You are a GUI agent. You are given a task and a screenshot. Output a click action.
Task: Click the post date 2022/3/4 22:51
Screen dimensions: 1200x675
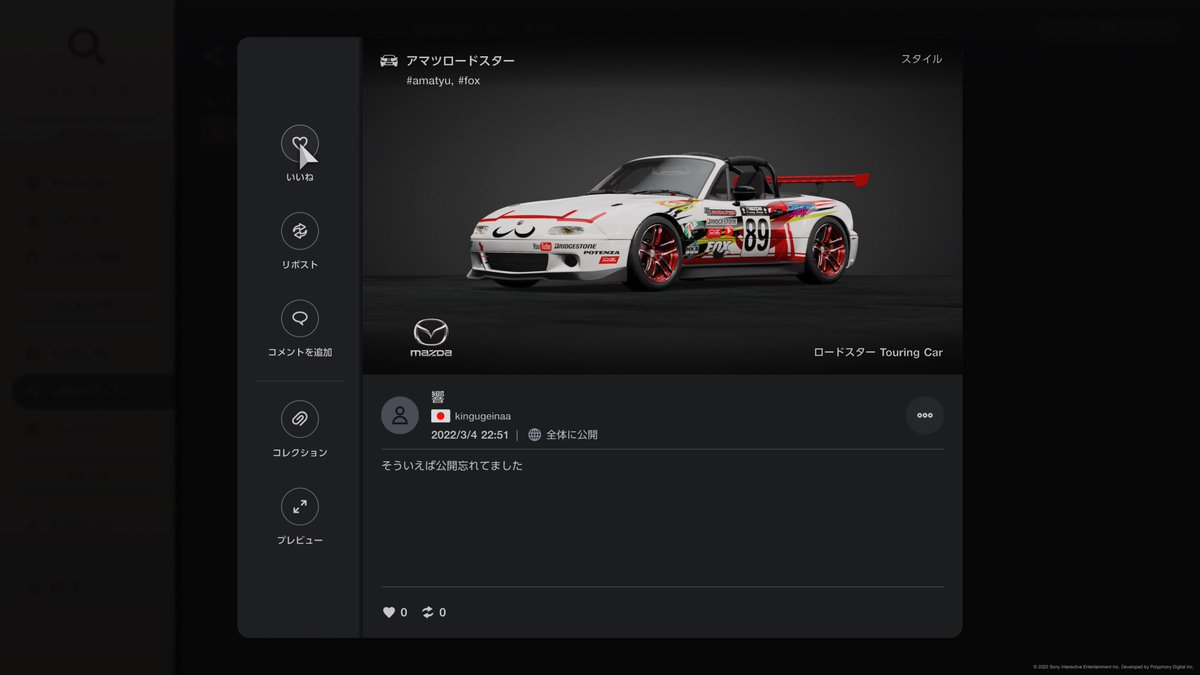470,435
